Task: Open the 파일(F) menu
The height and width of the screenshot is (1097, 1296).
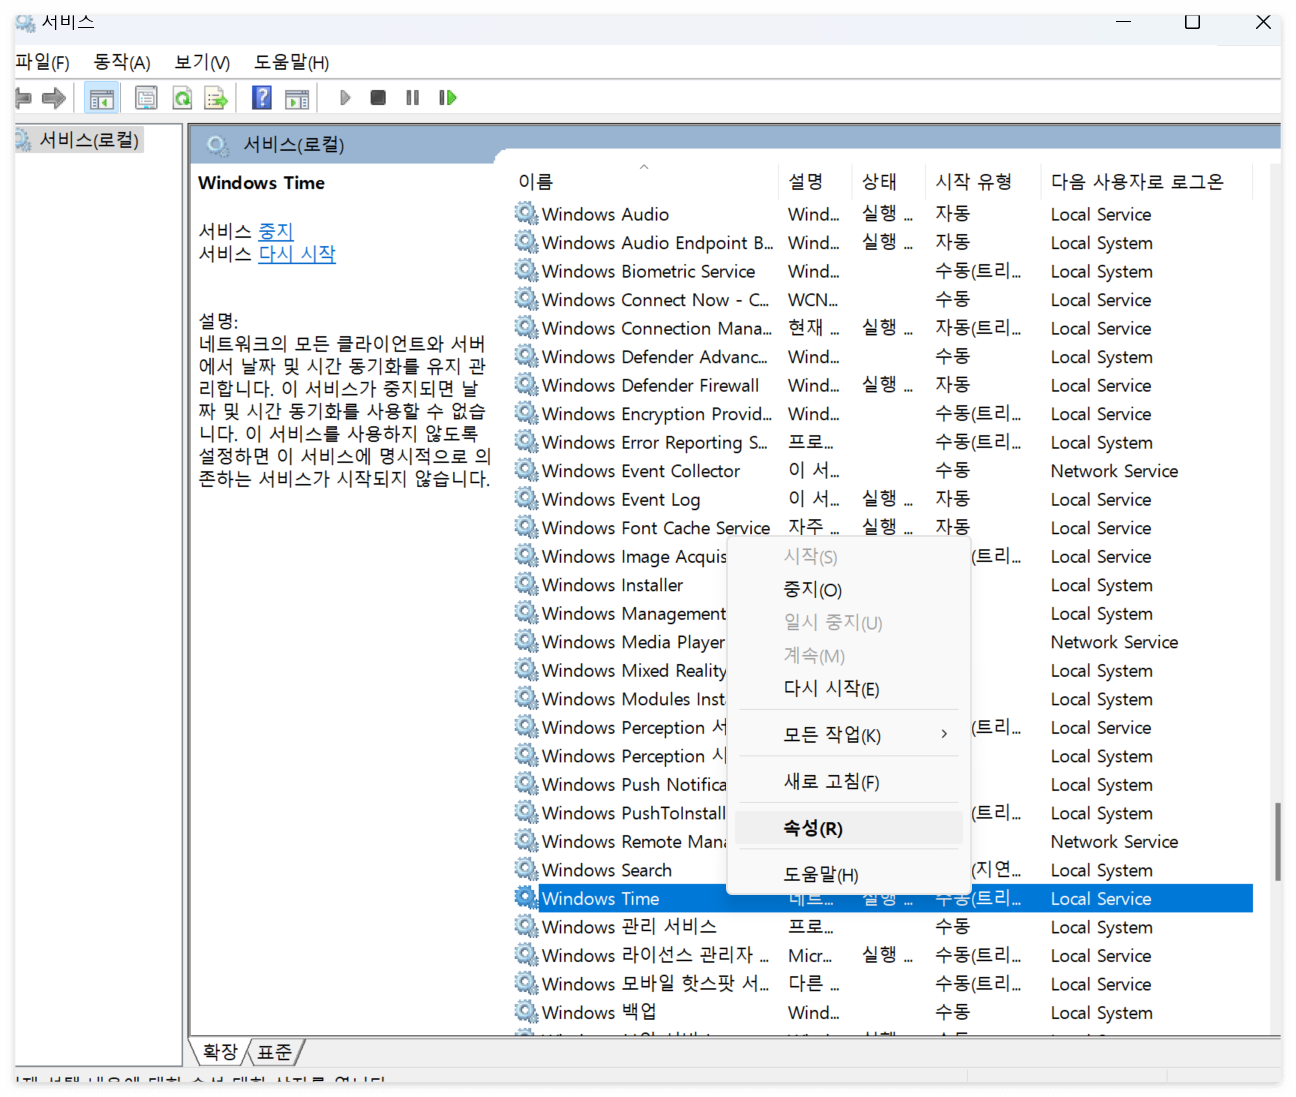Action: coord(42,62)
